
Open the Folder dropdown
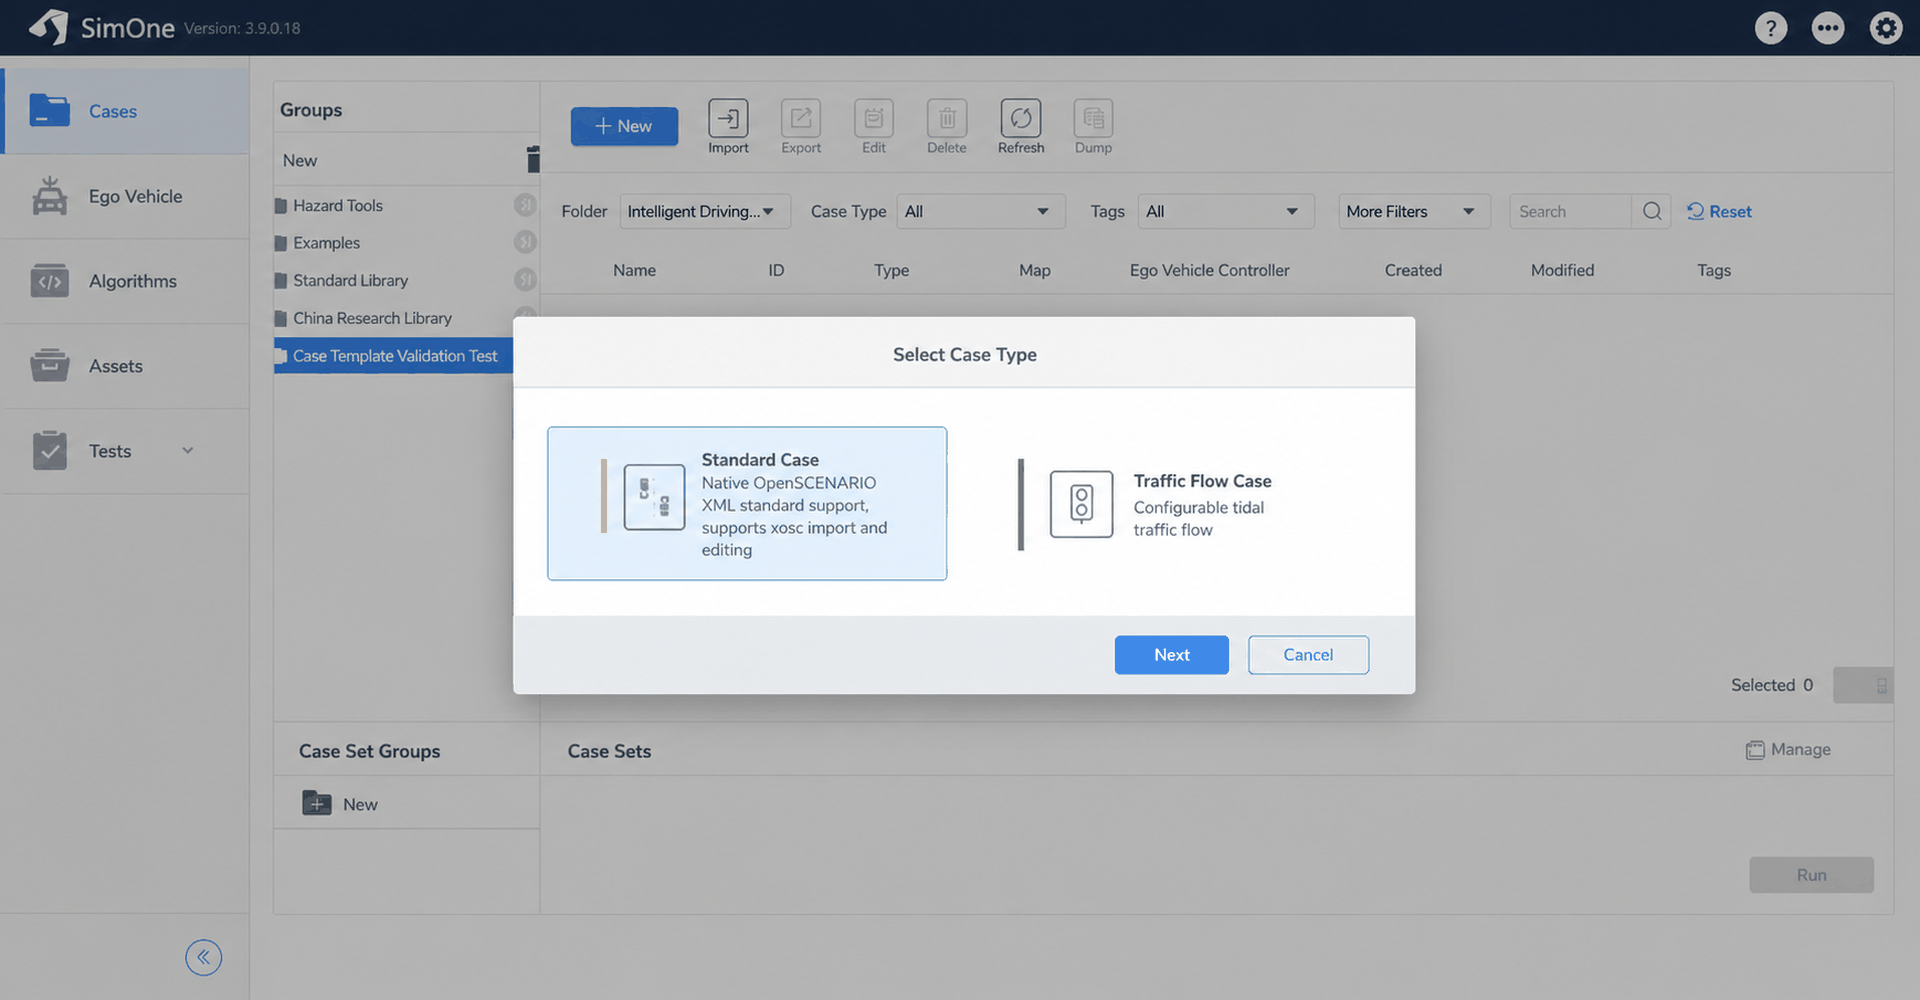coord(705,211)
